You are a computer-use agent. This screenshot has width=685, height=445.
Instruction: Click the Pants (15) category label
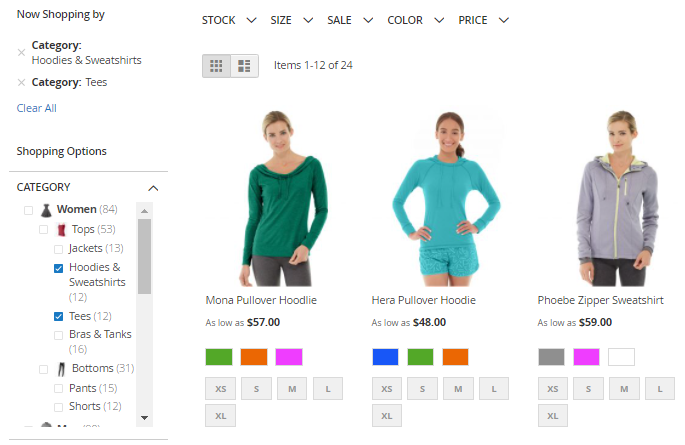tap(93, 388)
